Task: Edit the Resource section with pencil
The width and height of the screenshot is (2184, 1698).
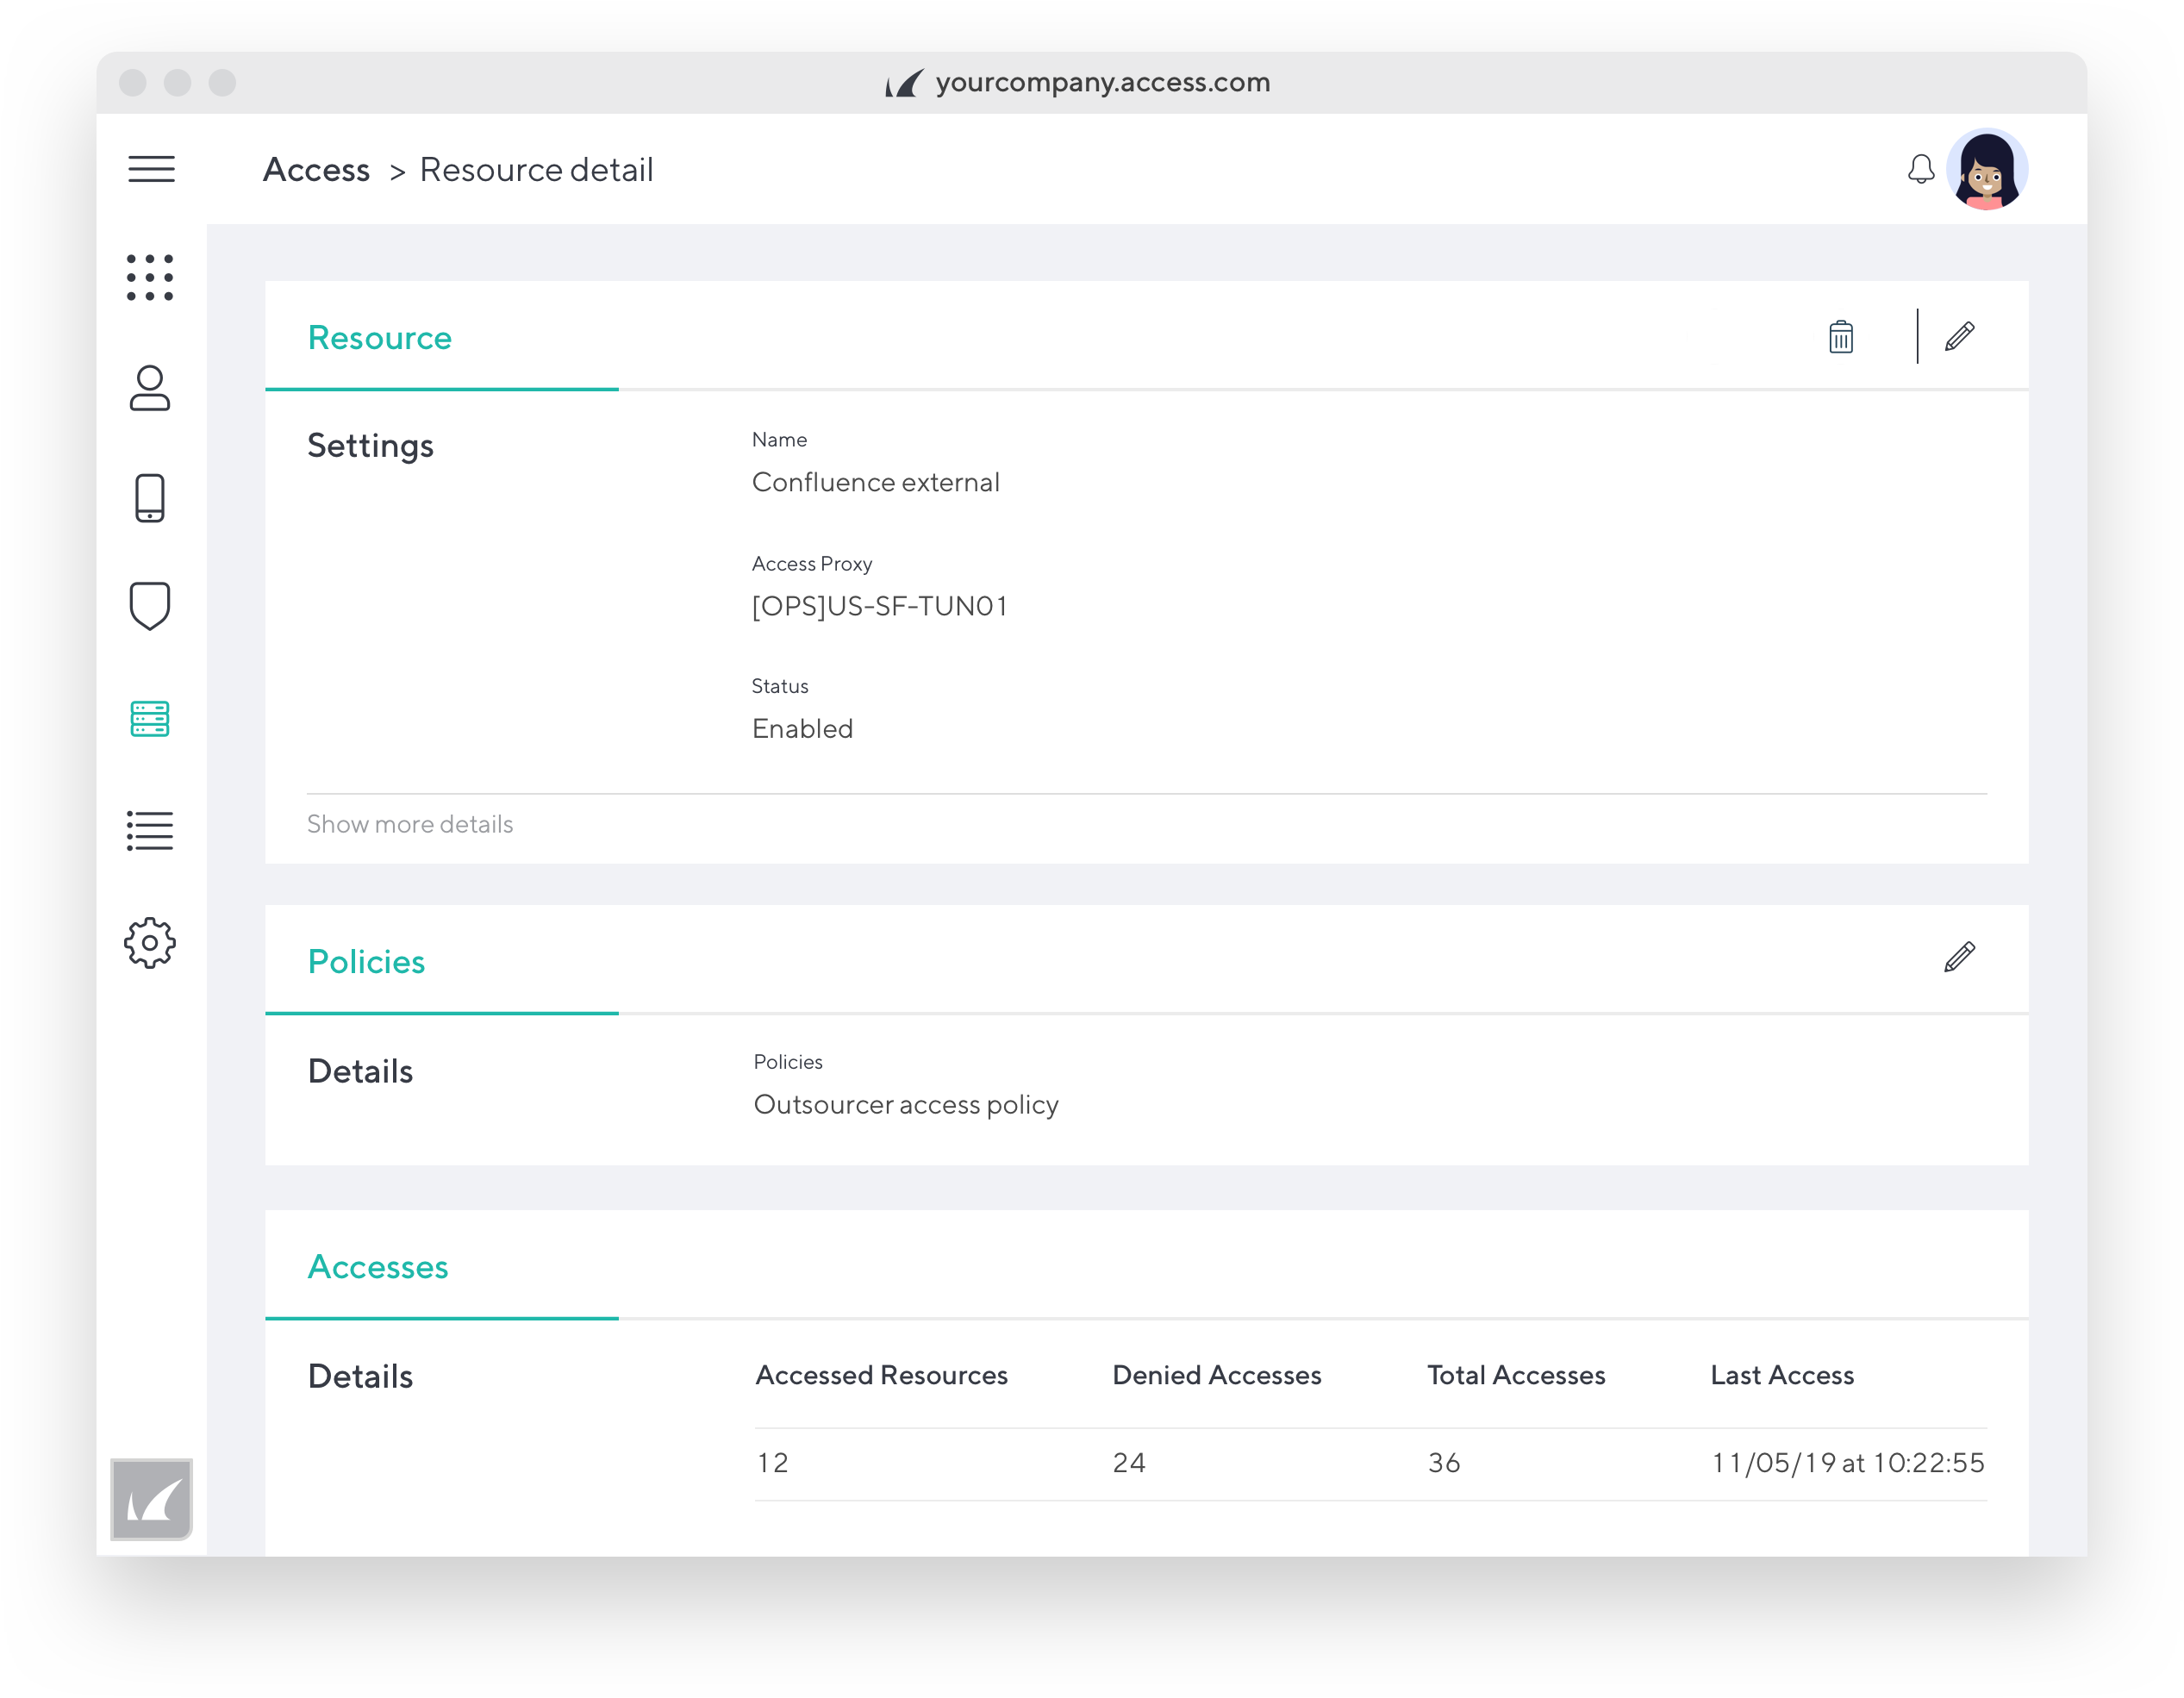Action: [x=1960, y=337]
